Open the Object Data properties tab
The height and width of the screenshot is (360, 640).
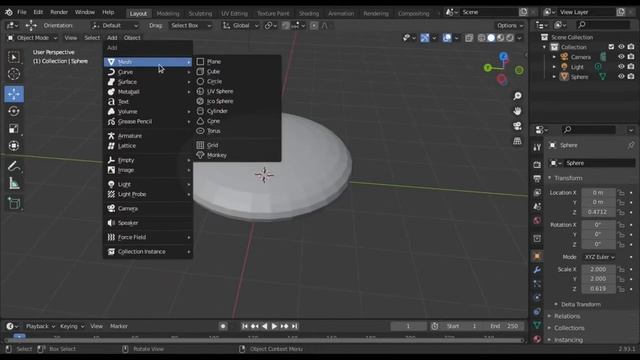coord(537,325)
